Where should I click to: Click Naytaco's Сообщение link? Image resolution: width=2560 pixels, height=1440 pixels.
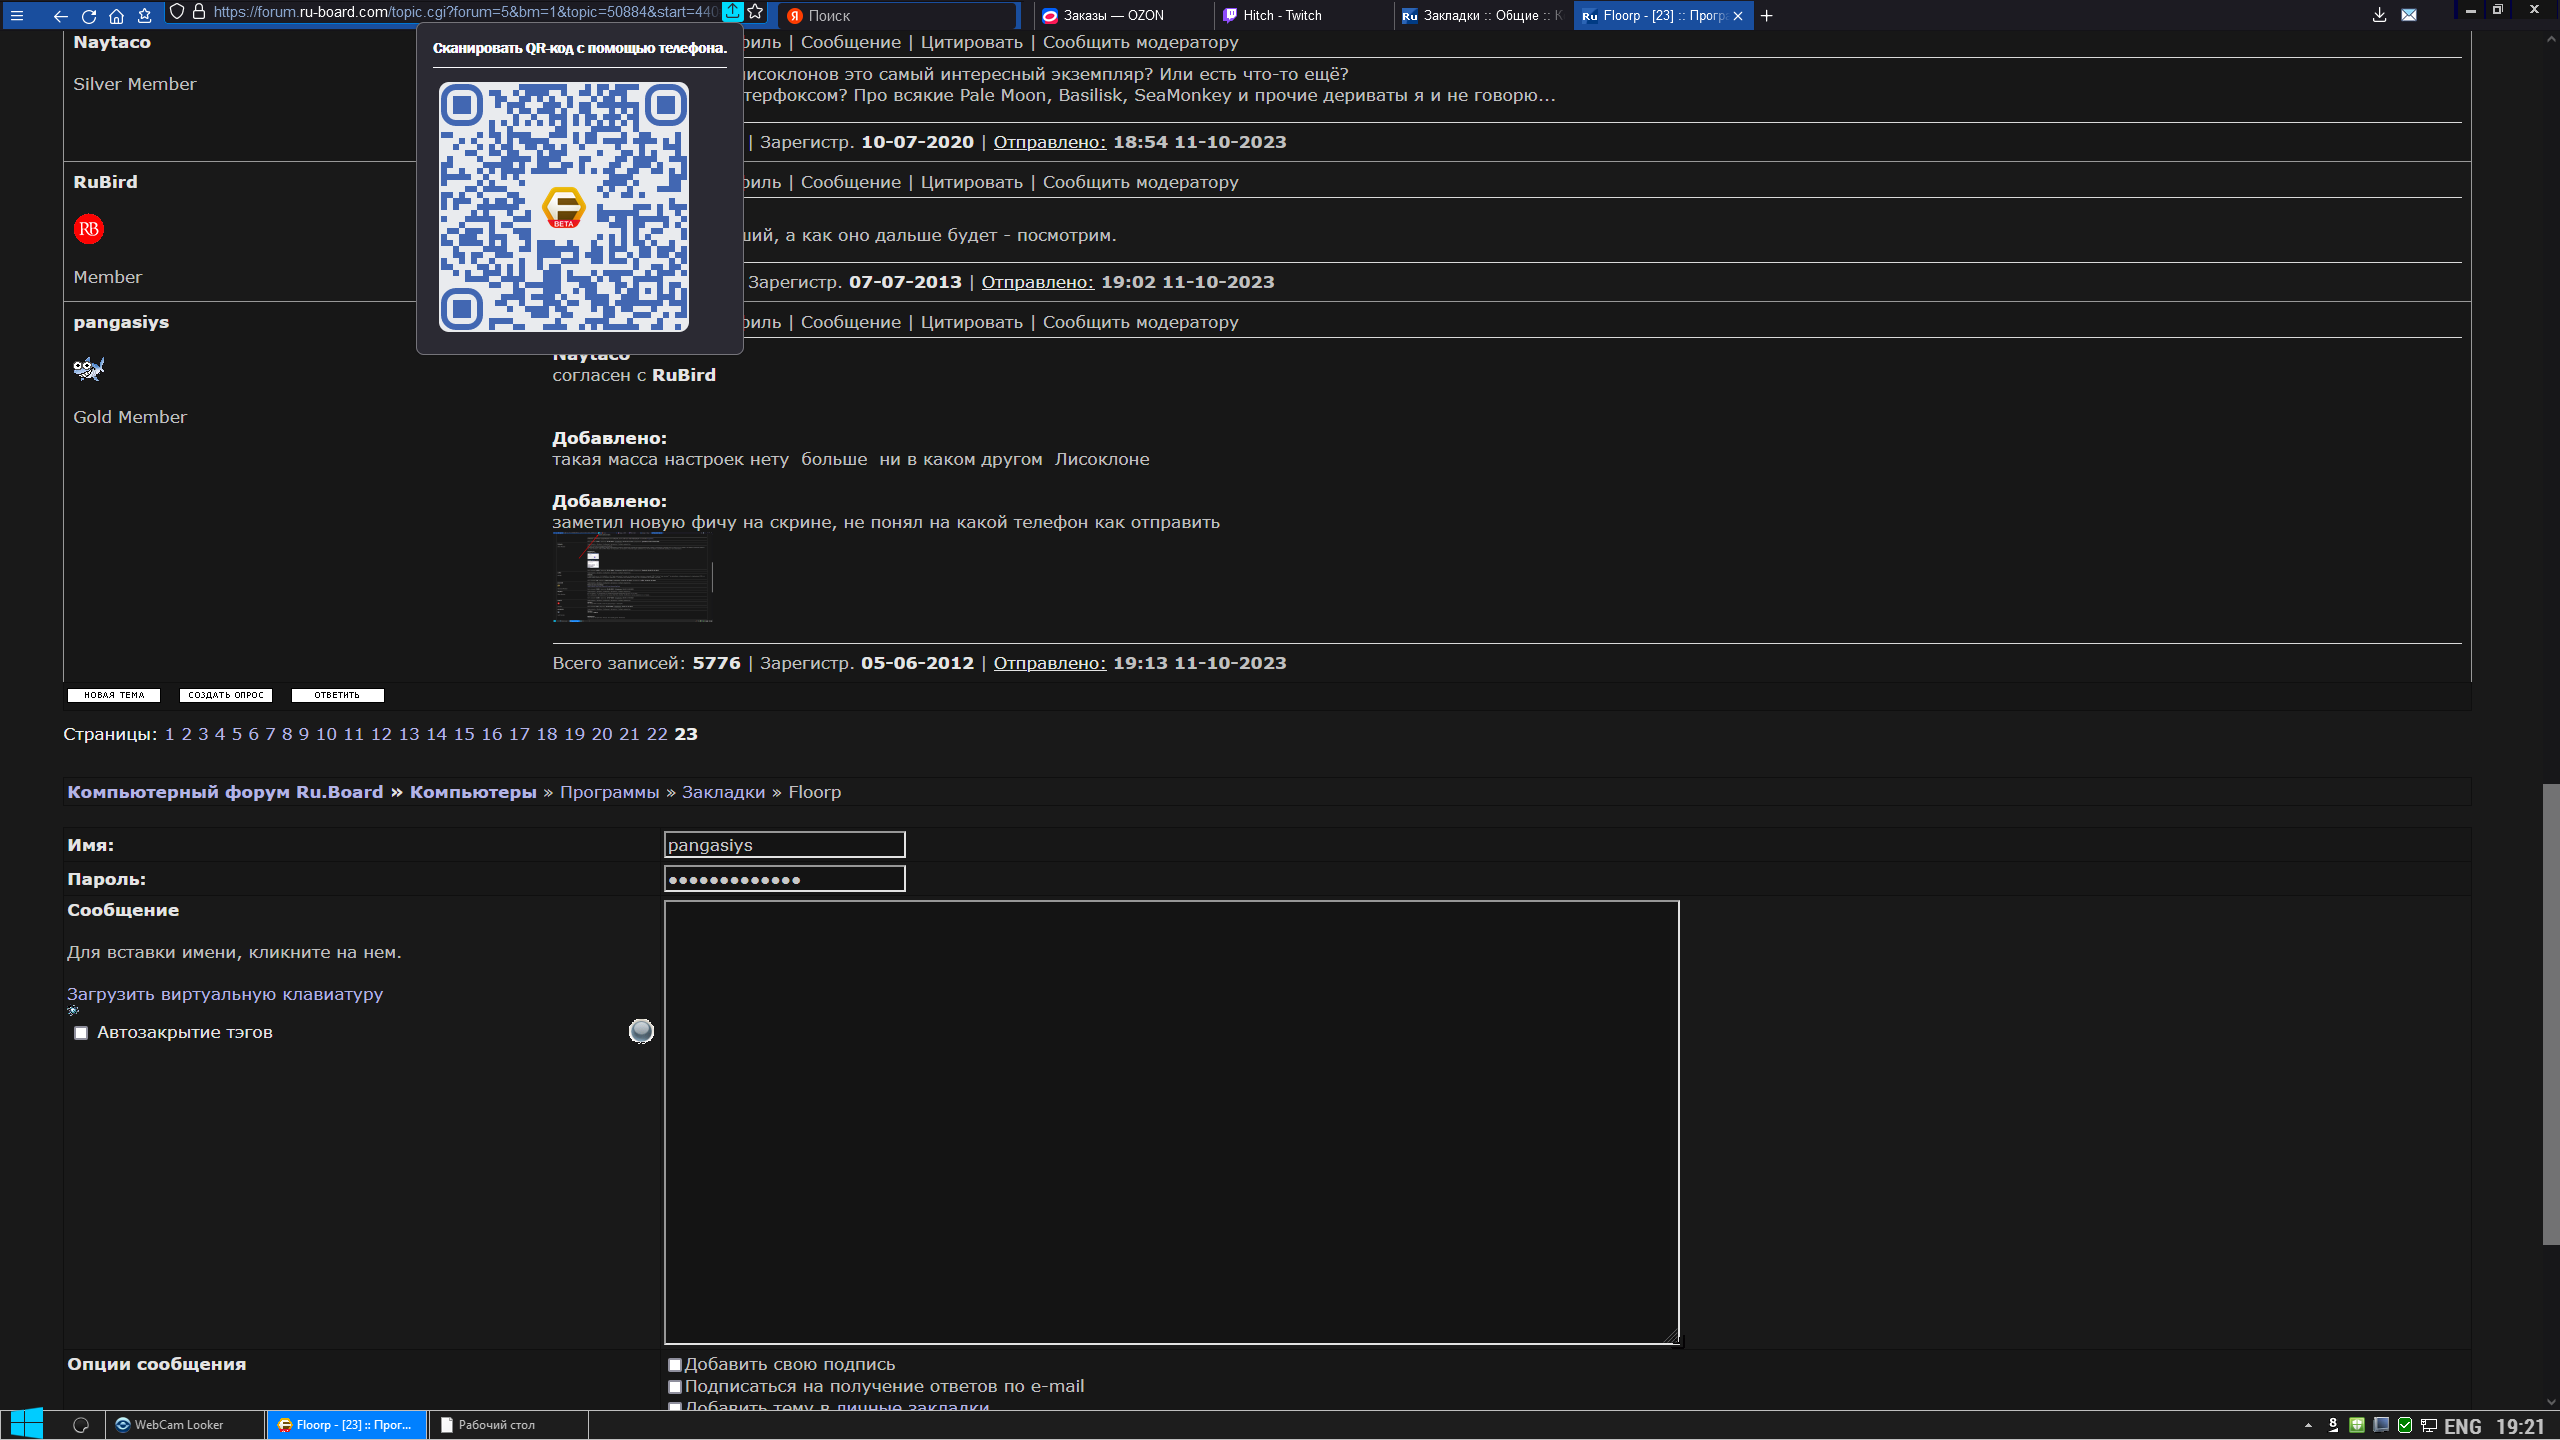click(850, 42)
